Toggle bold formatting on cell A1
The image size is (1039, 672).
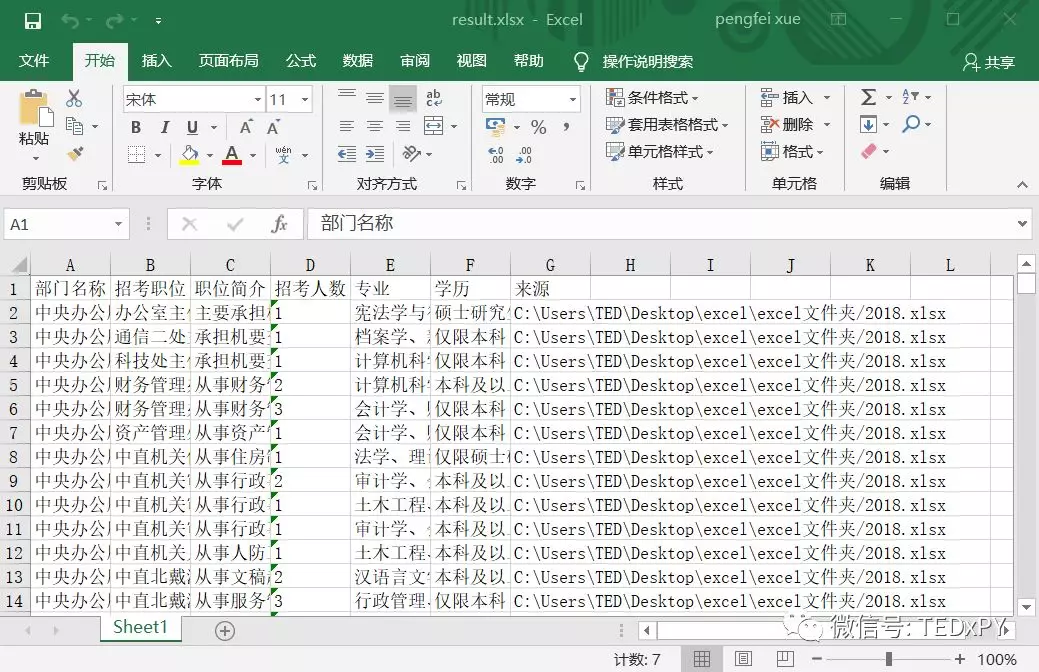pos(135,129)
